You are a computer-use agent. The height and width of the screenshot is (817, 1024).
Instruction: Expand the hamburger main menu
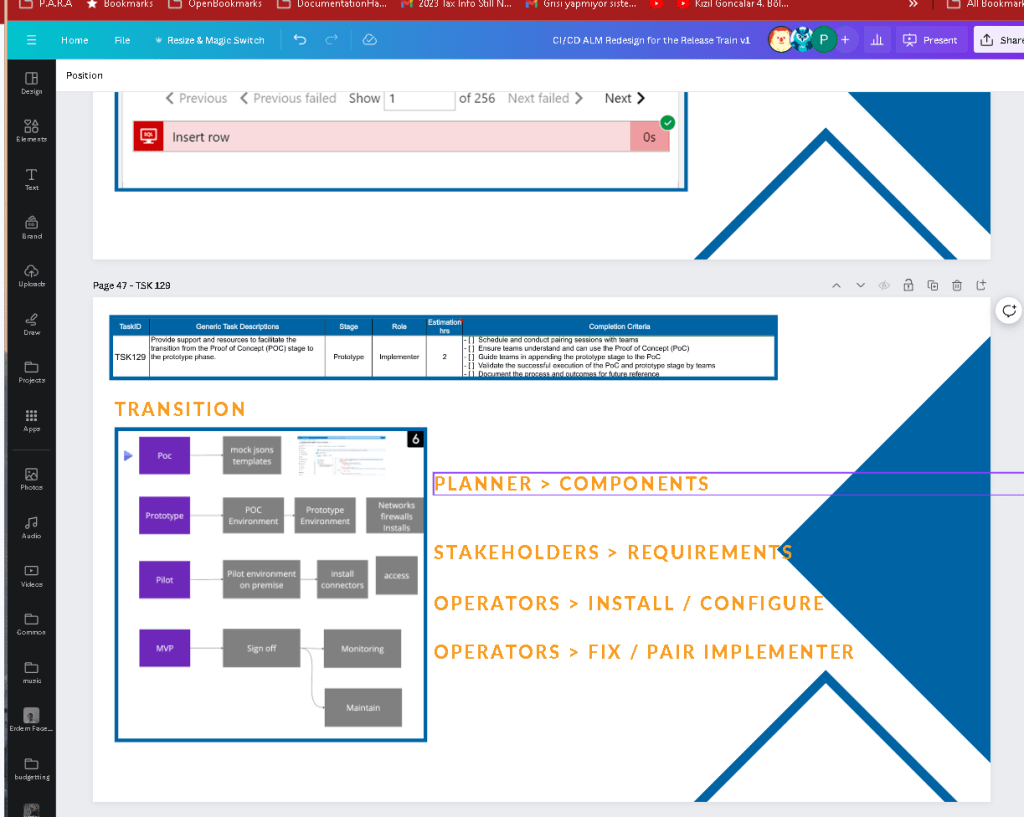pos(31,40)
